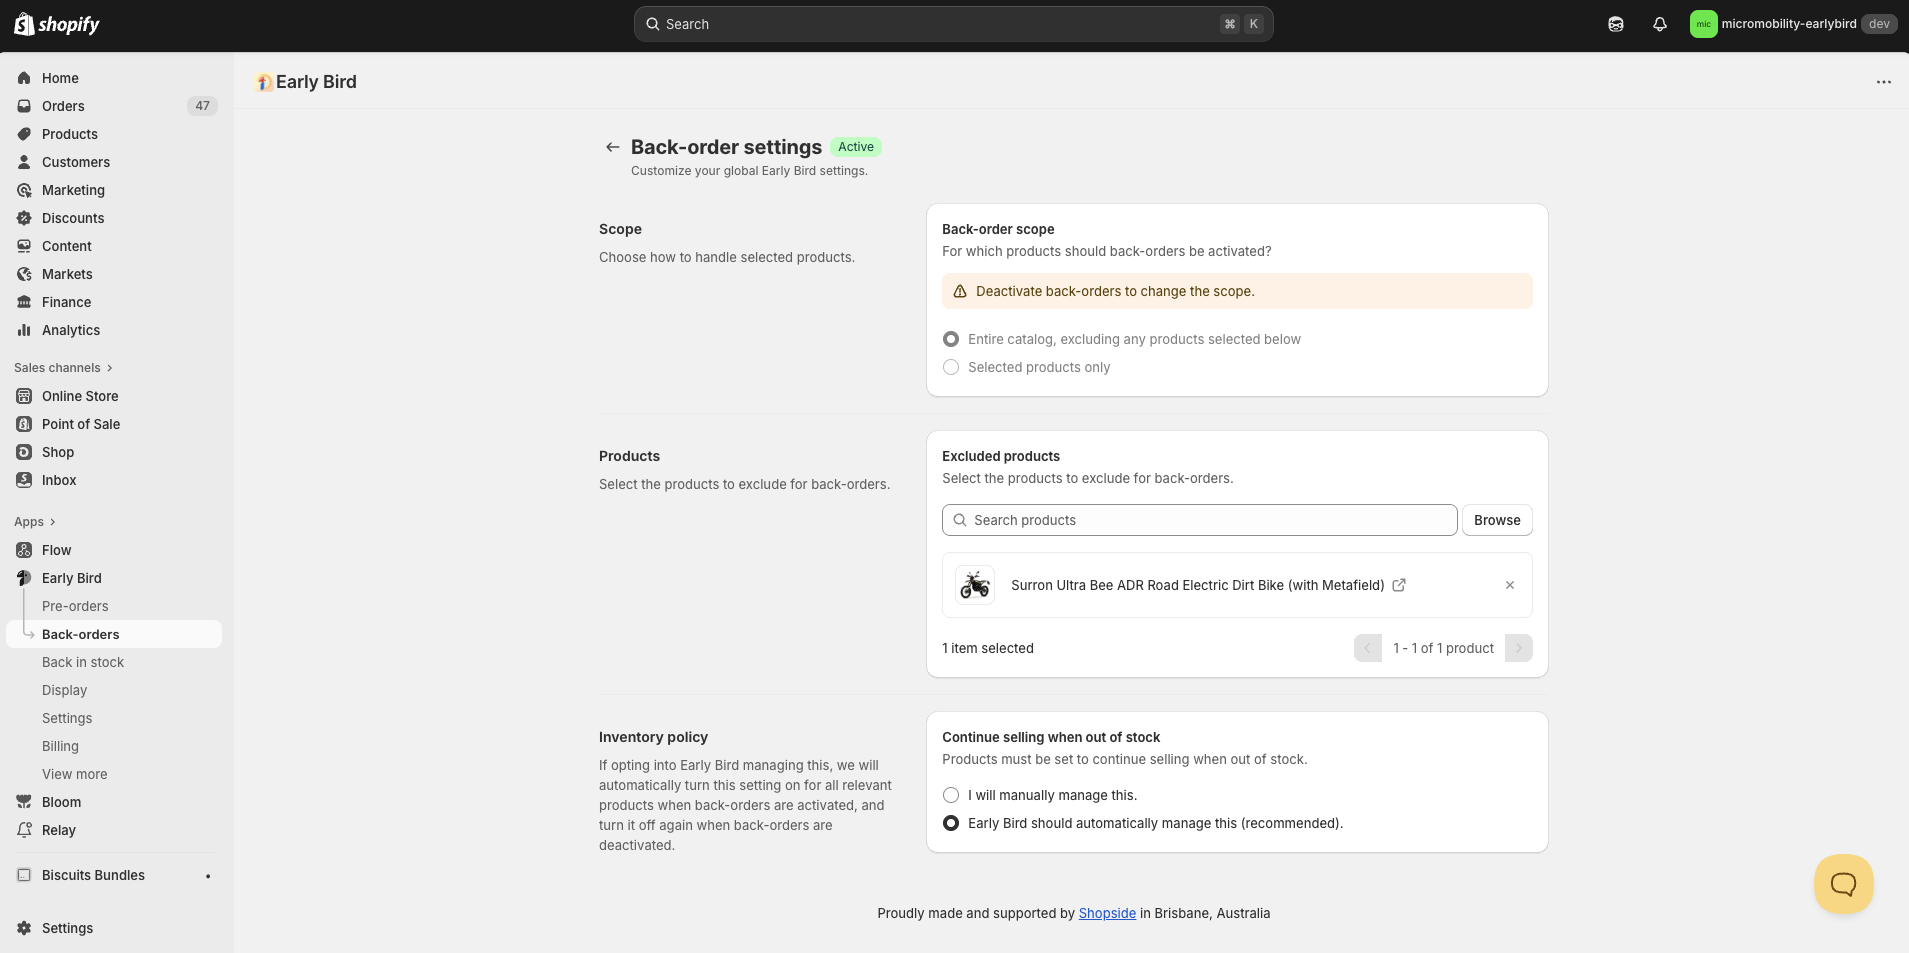Open the chat support bubble
This screenshot has height=953, width=1909.
pos(1843,884)
